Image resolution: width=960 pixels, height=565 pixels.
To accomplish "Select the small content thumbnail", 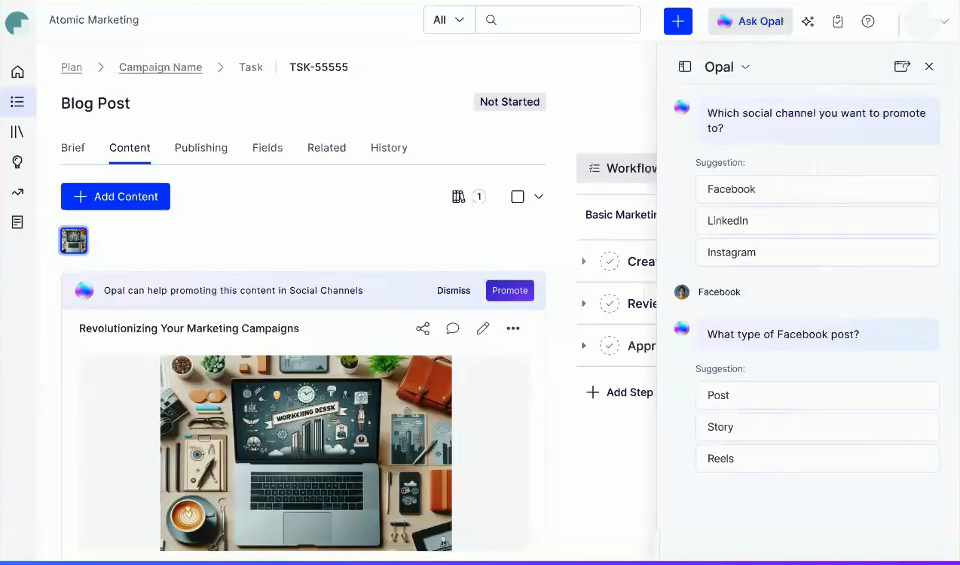I will point(73,240).
